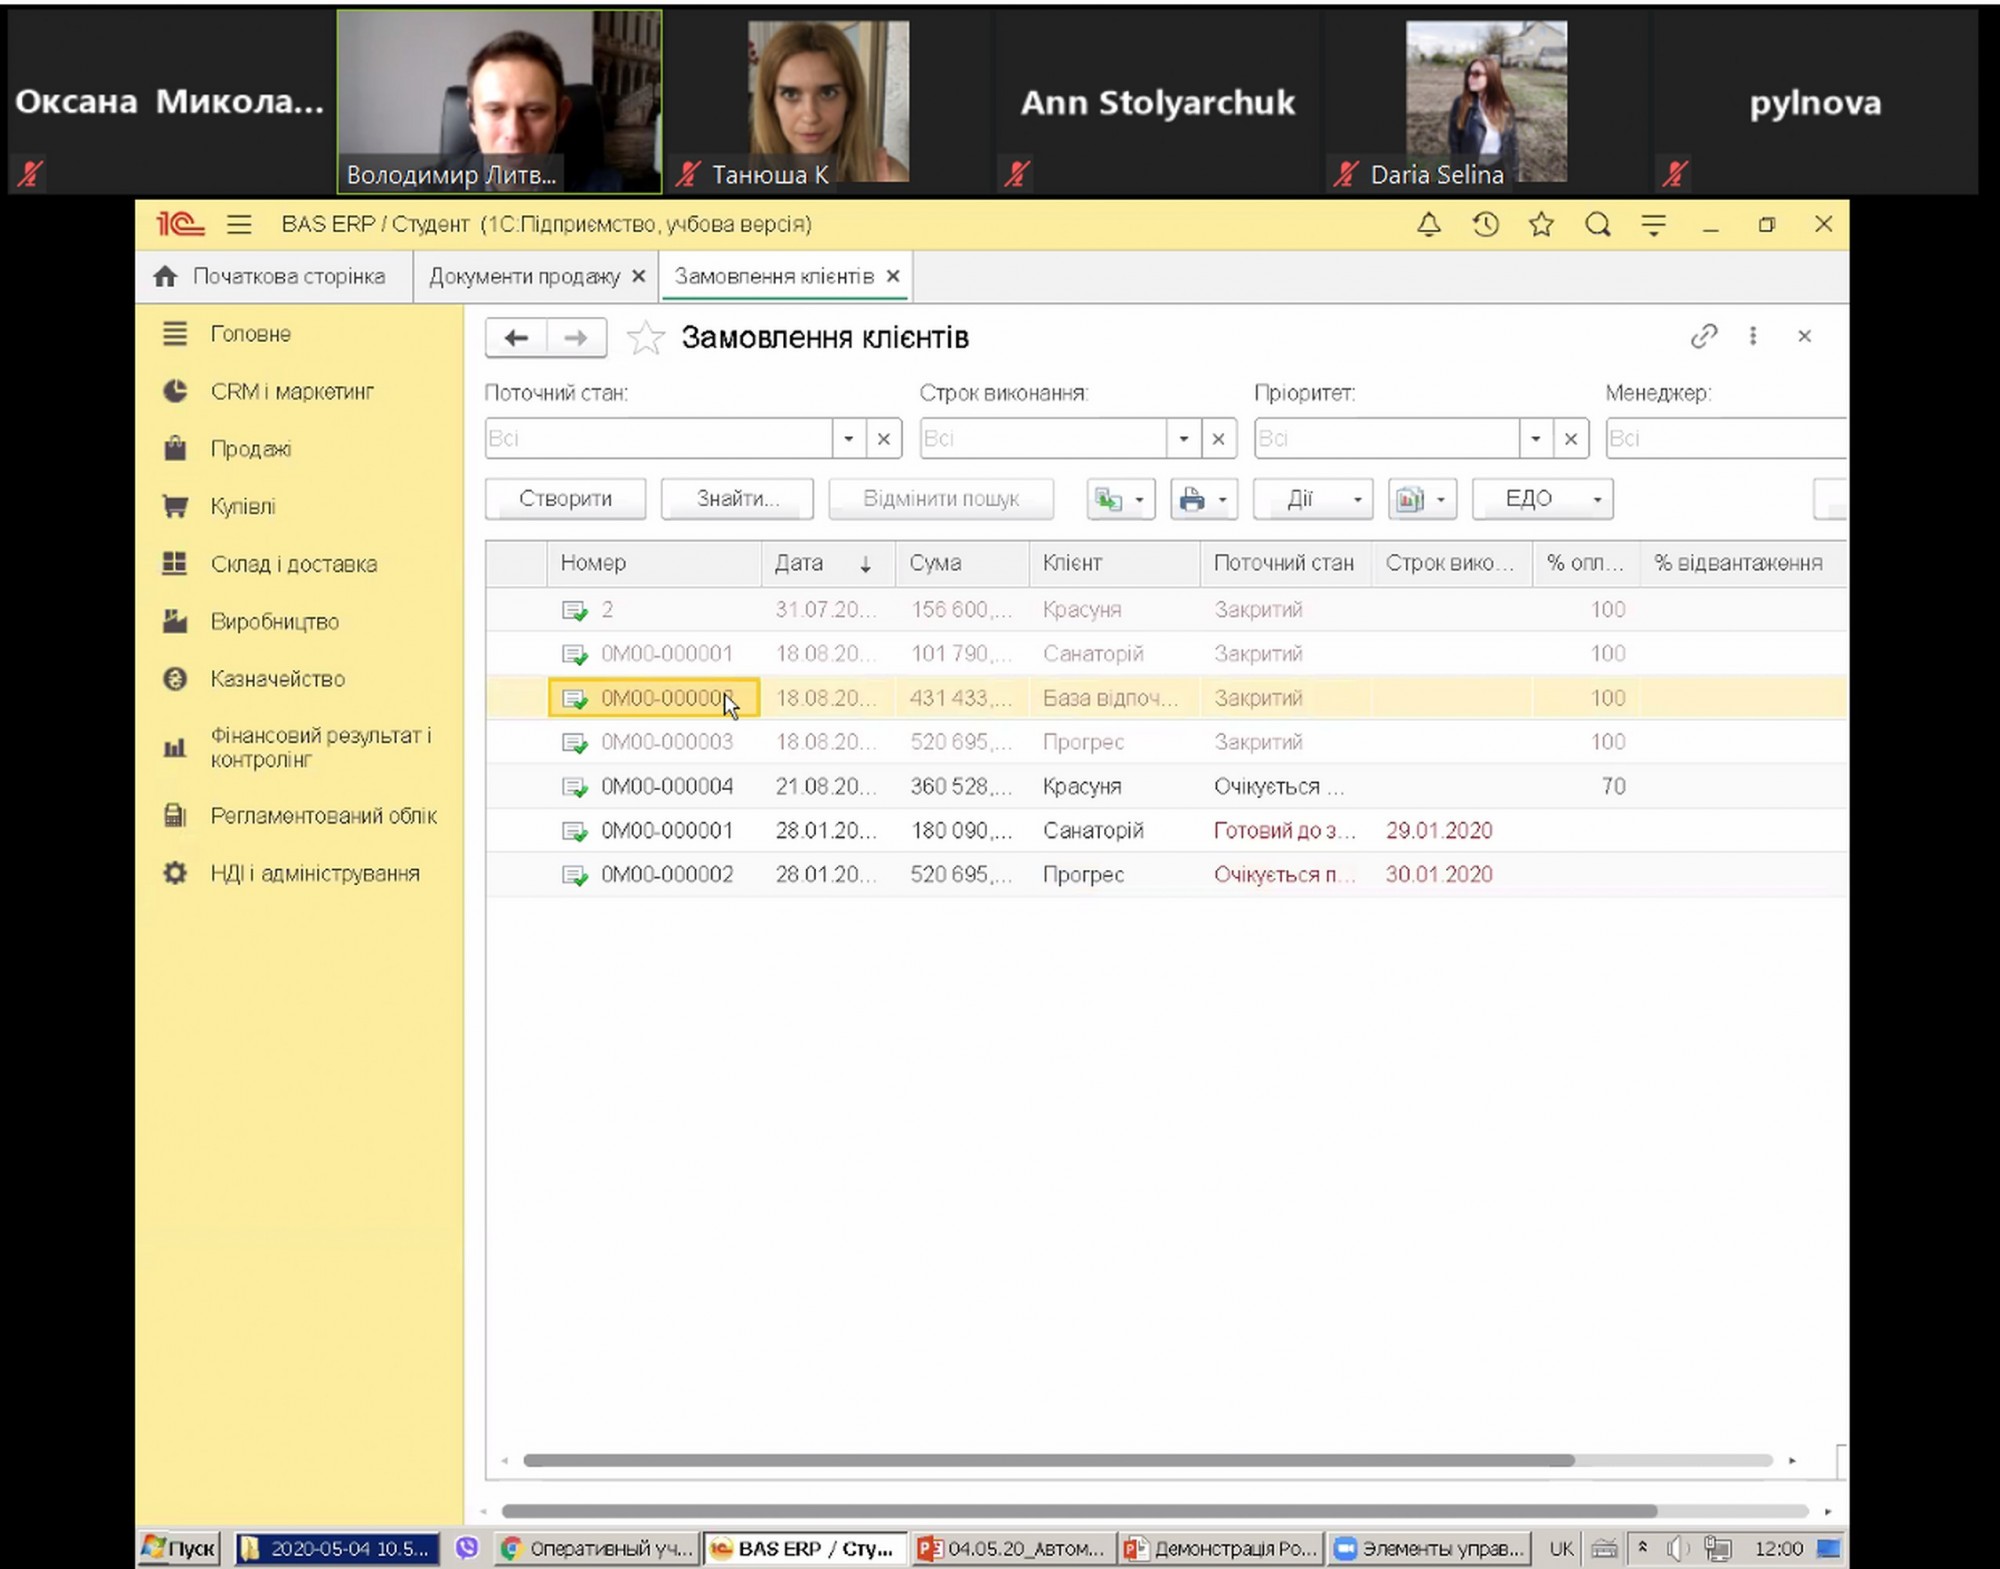Select order 0М00-000003 row
The height and width of the screenshot is (1569, 2000).
pyautogui.click(x=1166, y=742)
